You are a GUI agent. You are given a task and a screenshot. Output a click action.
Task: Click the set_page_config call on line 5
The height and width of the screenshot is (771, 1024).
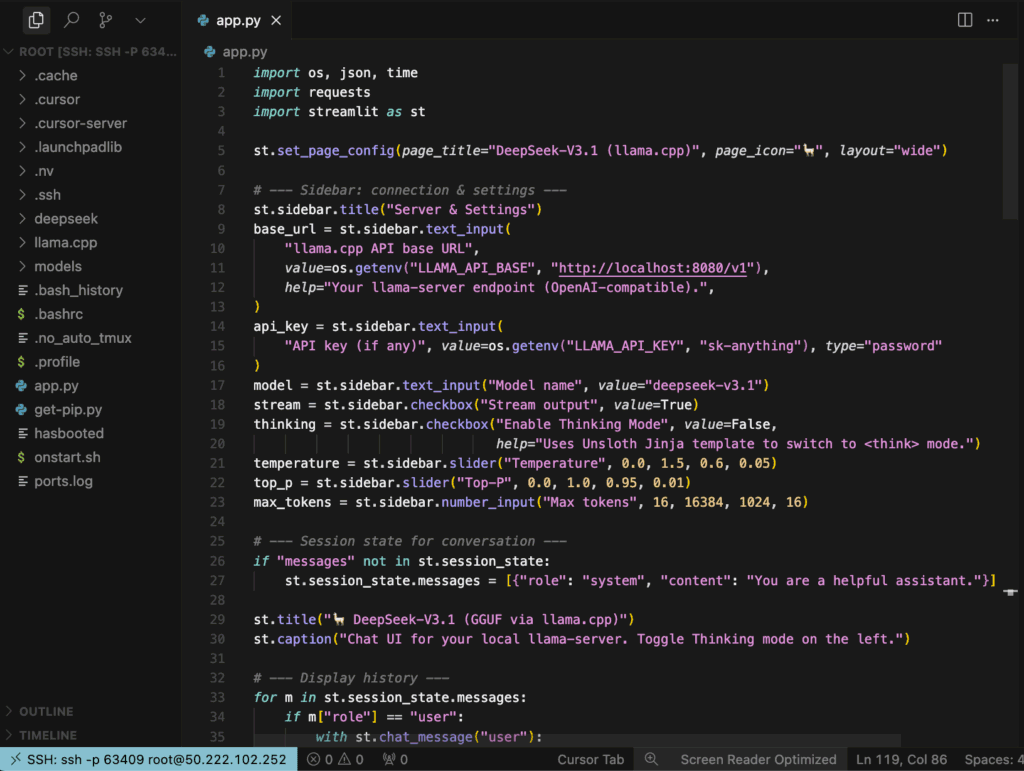(x=335, y=151)
